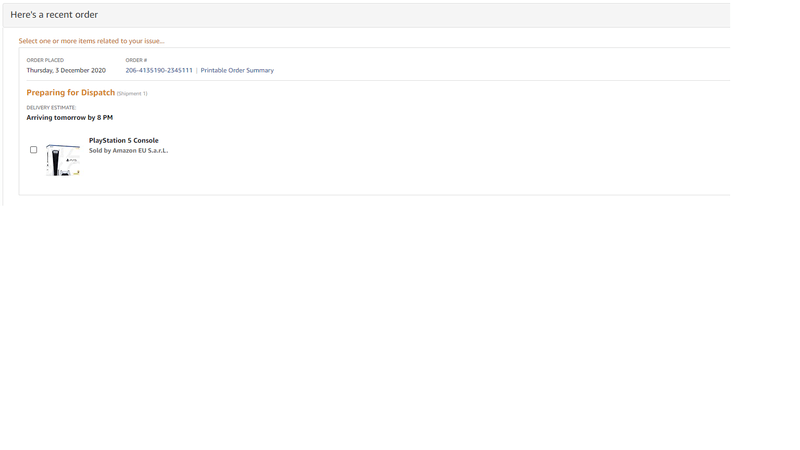Click the PlayStation 5 Console title
The height and width of the screenshot is (450, 800).
click(x=124, y=140)
